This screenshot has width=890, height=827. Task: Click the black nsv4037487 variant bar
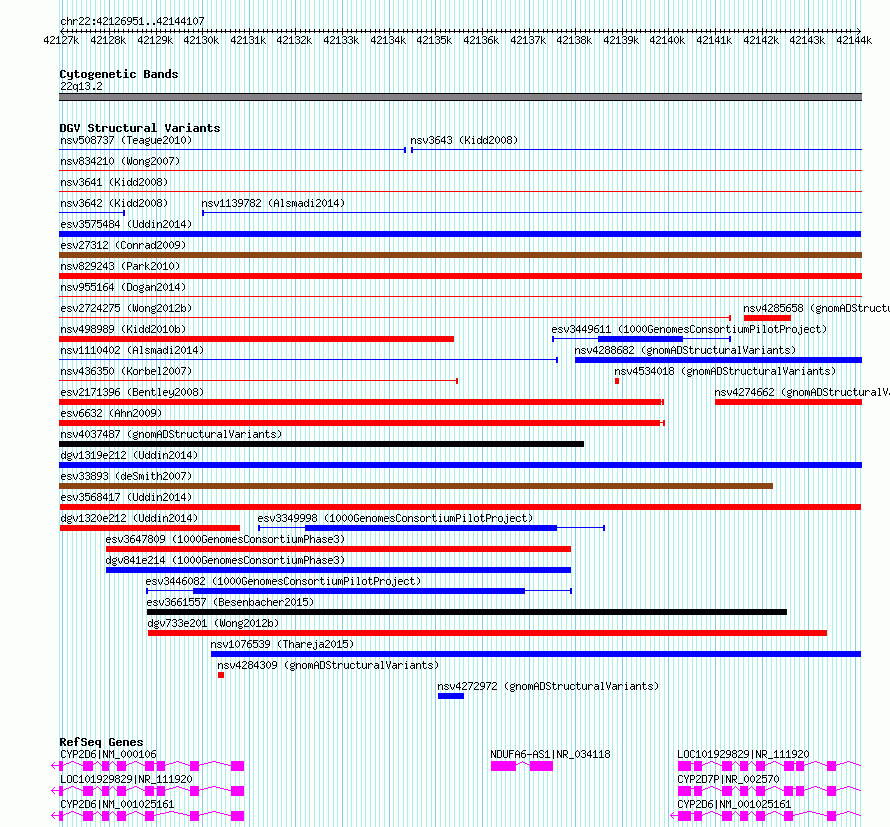pos(321,444)
